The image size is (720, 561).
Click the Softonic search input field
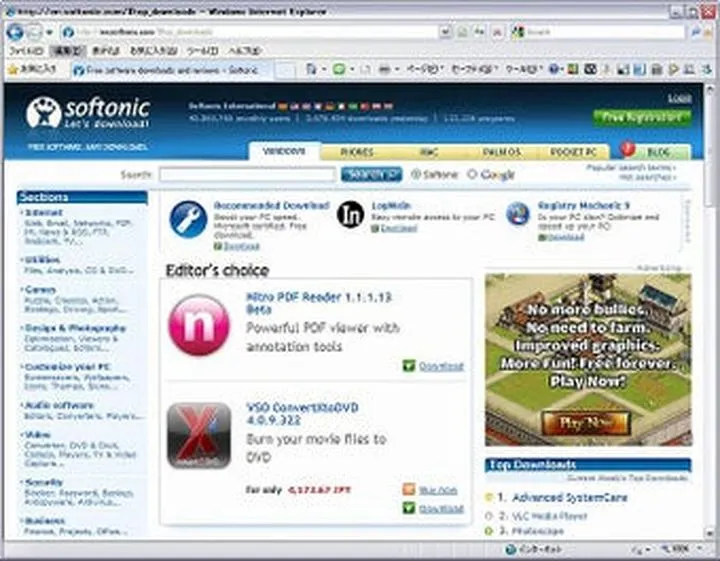click(x=248, y=174)
